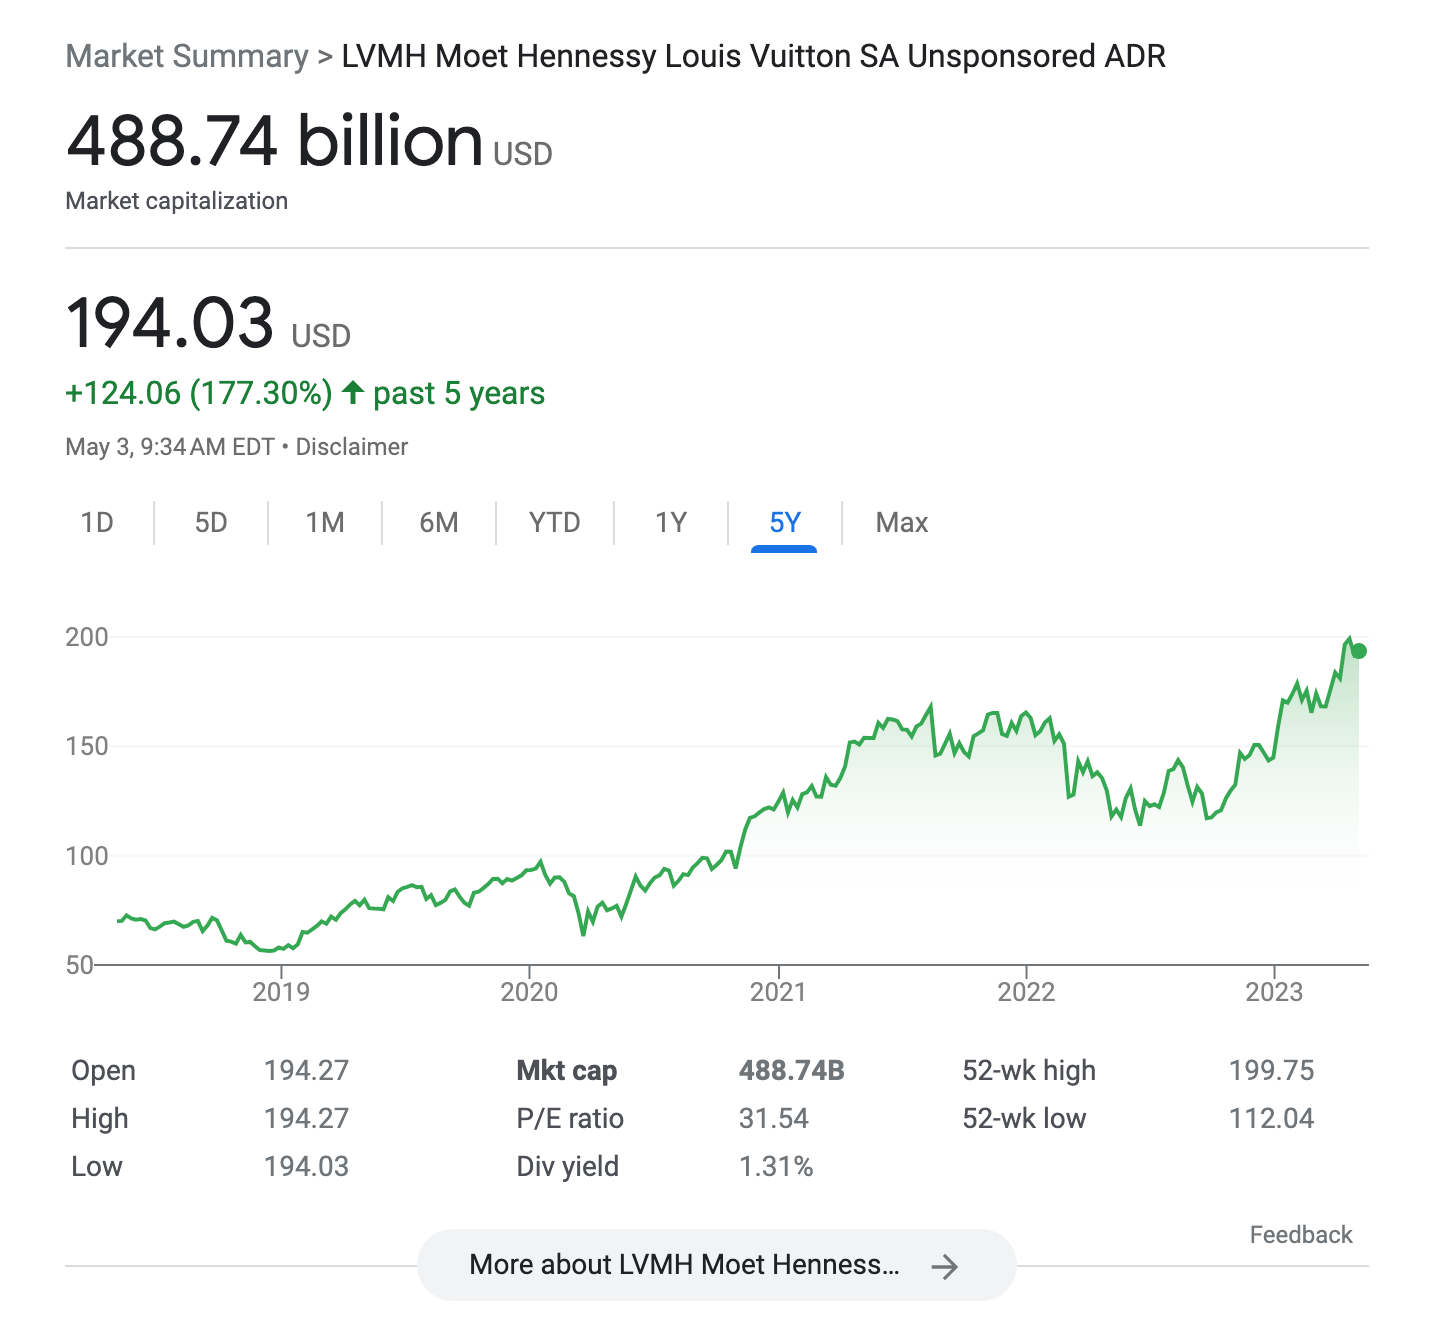Click the +124.06 (177.30%) past 5 years change
The height and width of the screenshot is (1318, 1444).
305,393
